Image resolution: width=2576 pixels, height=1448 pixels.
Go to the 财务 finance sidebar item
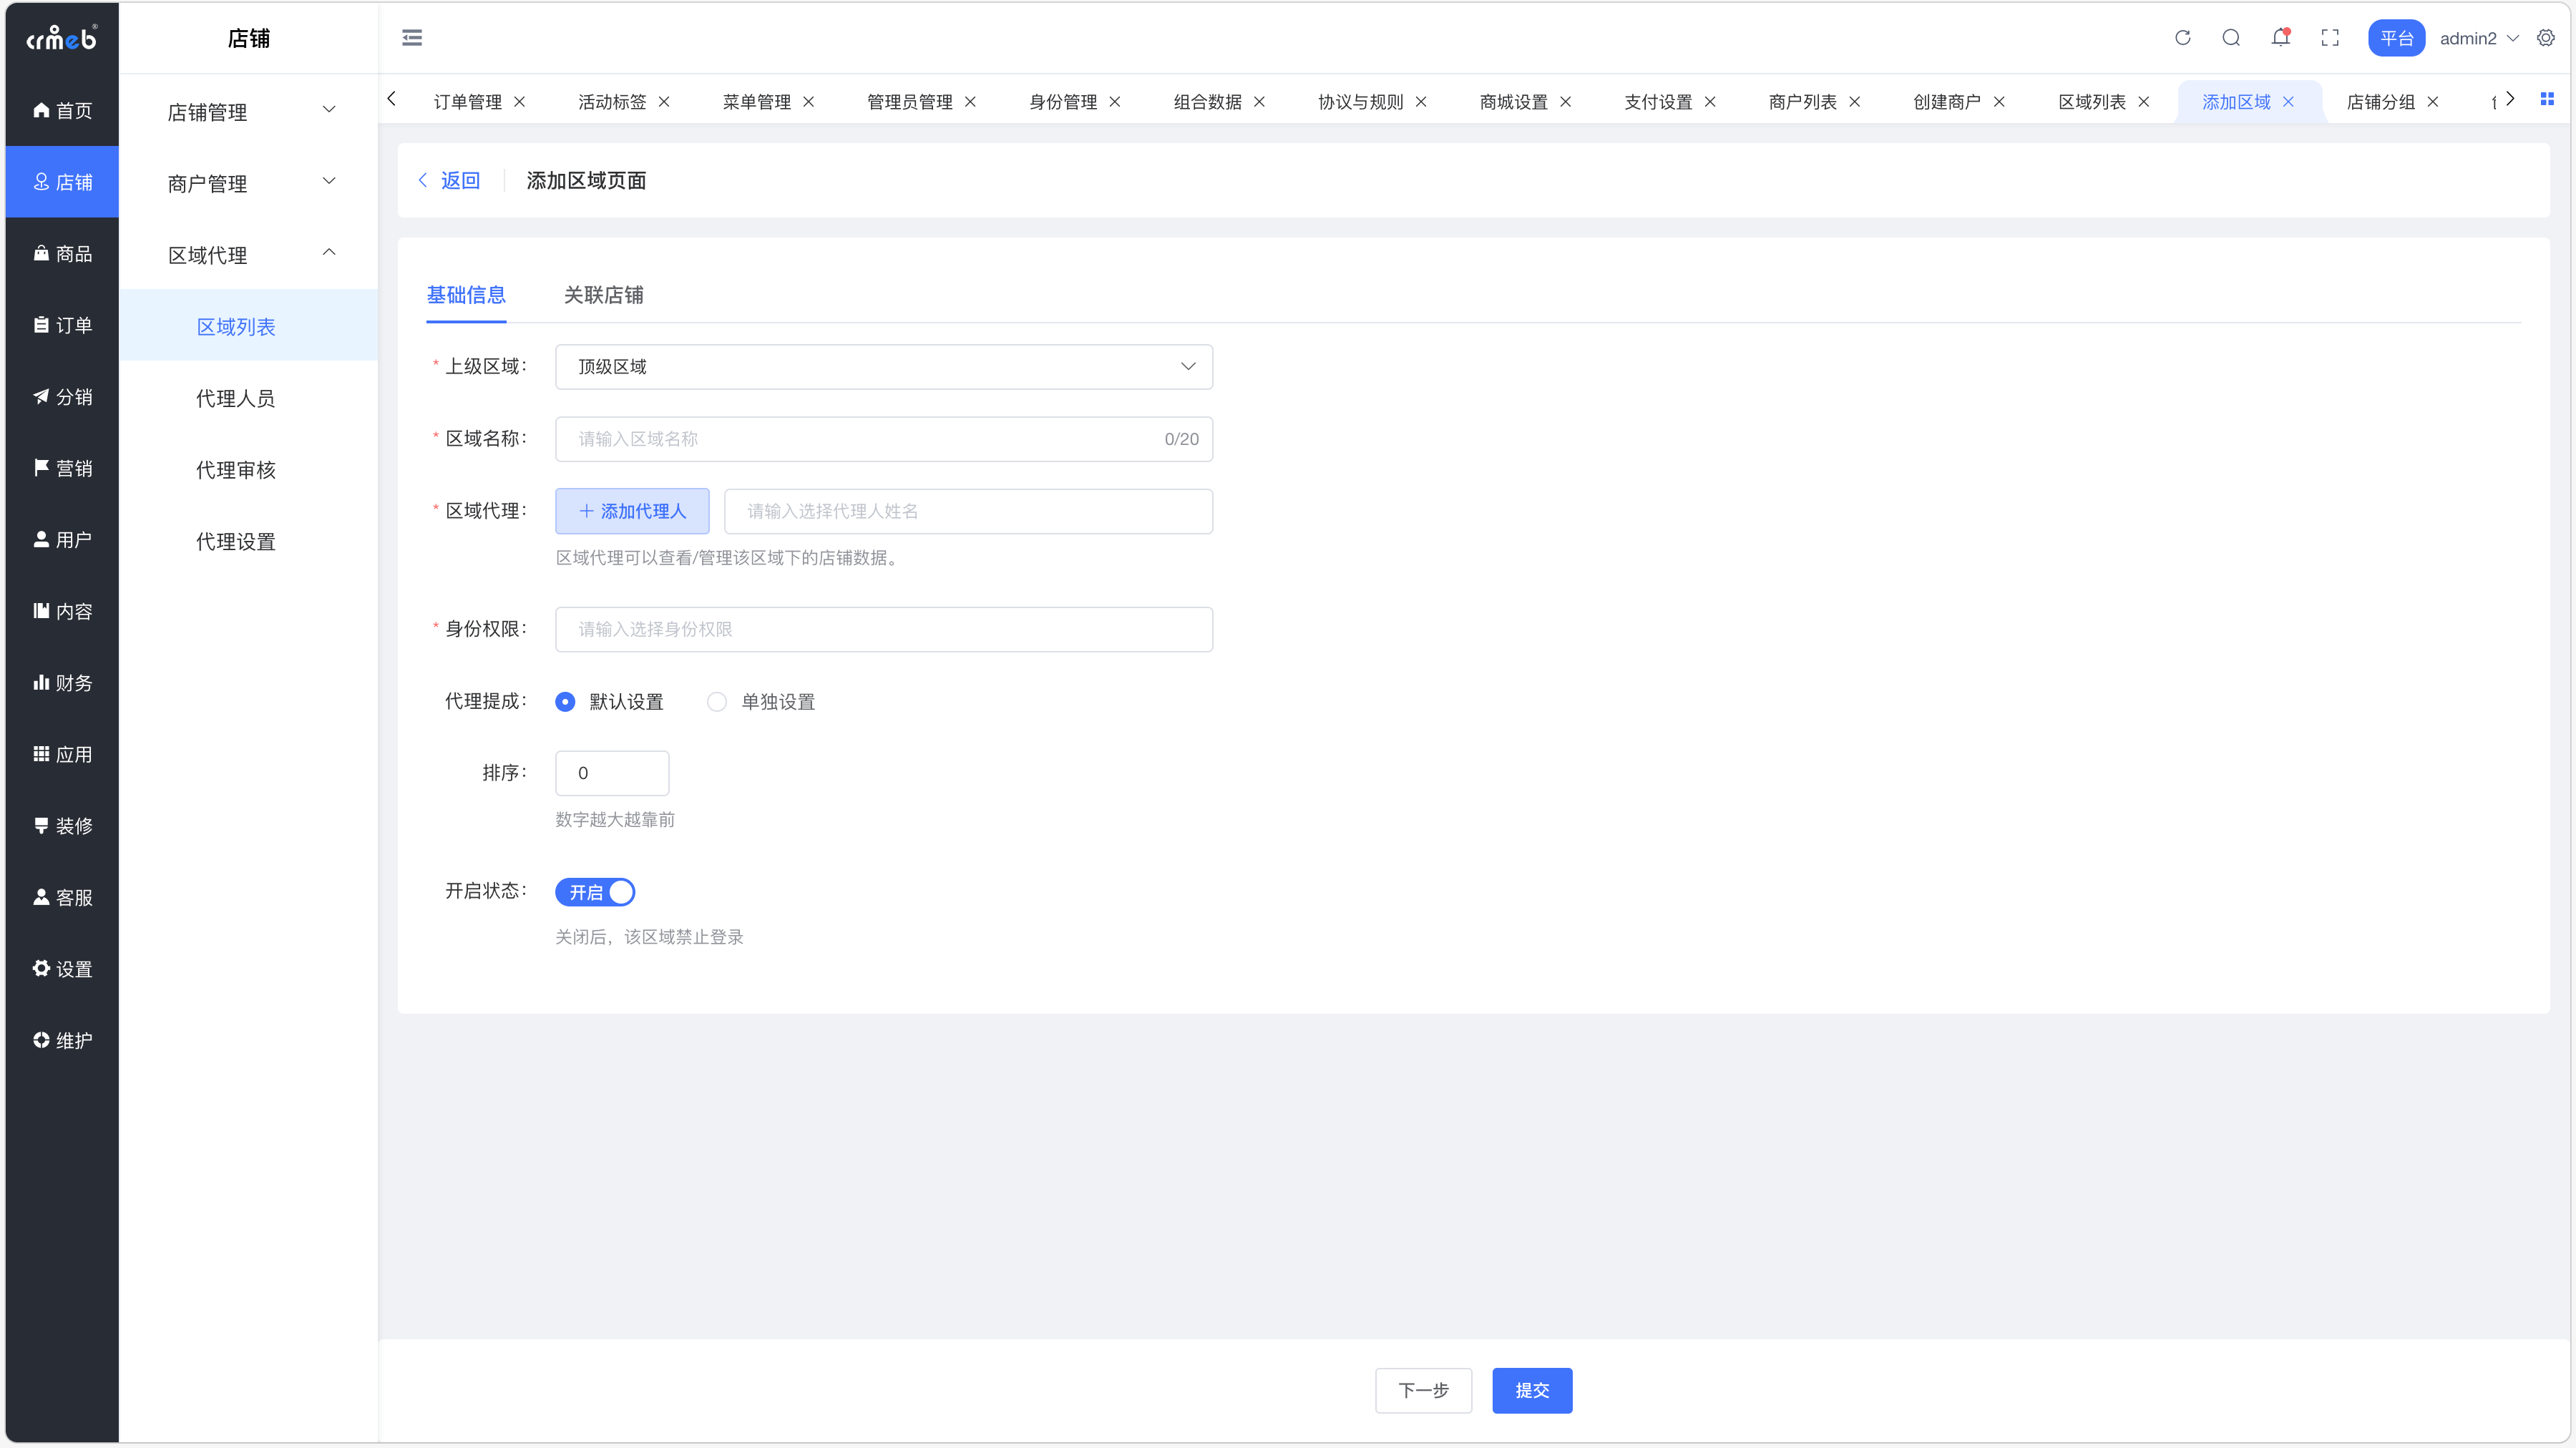pyautogui.click(x=62, y=683)
